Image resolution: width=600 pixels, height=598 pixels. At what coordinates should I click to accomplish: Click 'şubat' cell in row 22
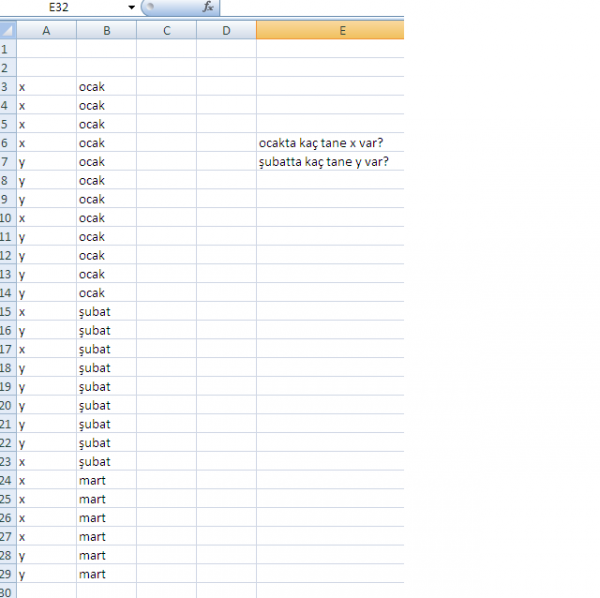106,443
